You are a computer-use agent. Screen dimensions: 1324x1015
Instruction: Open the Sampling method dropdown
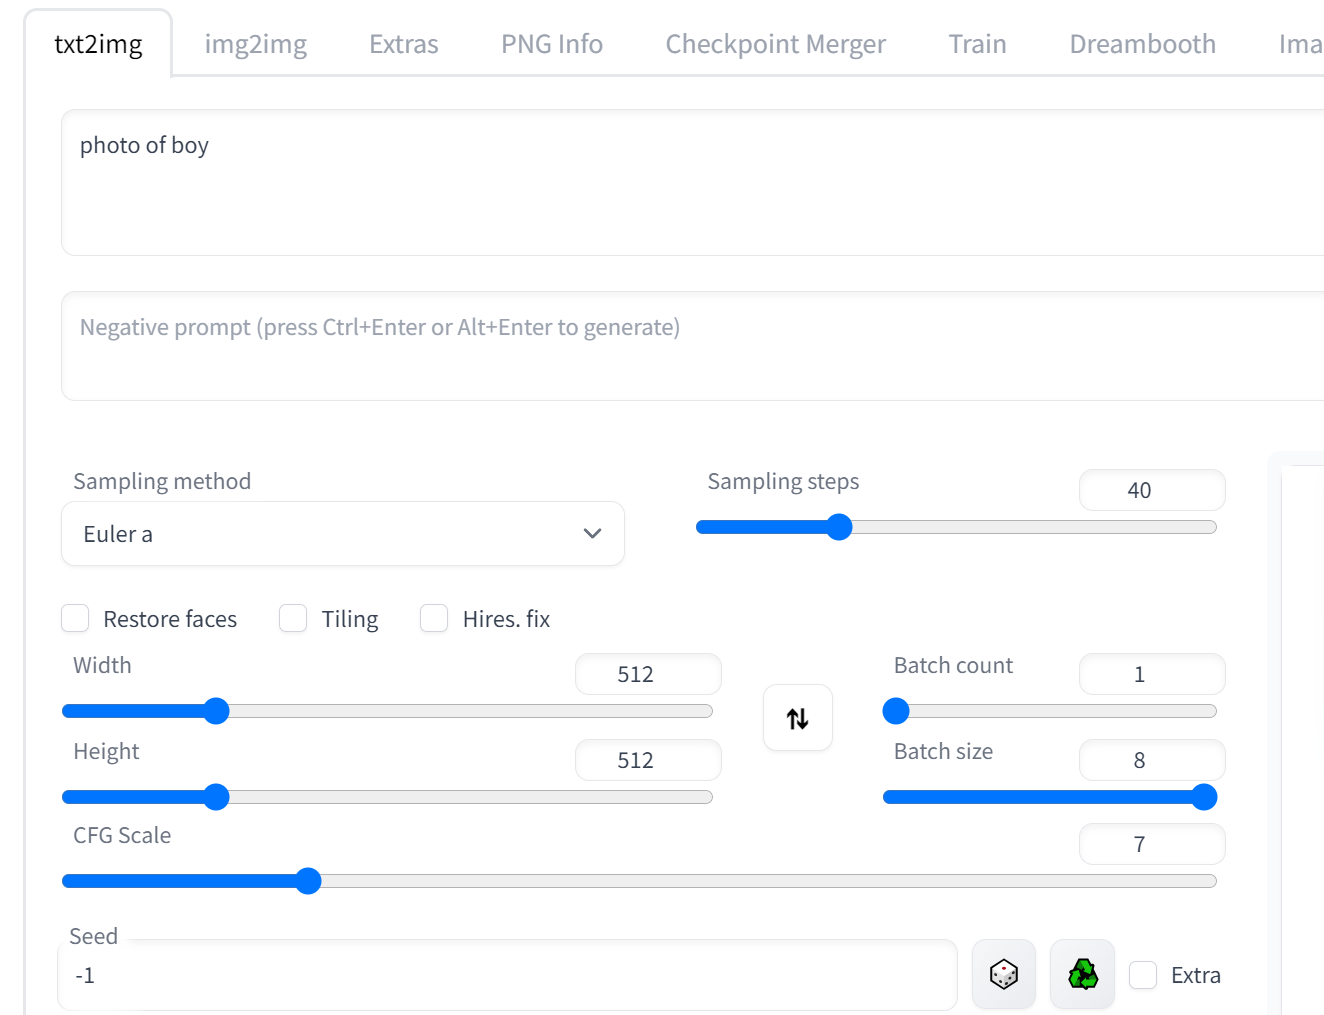tap(342, 534)
